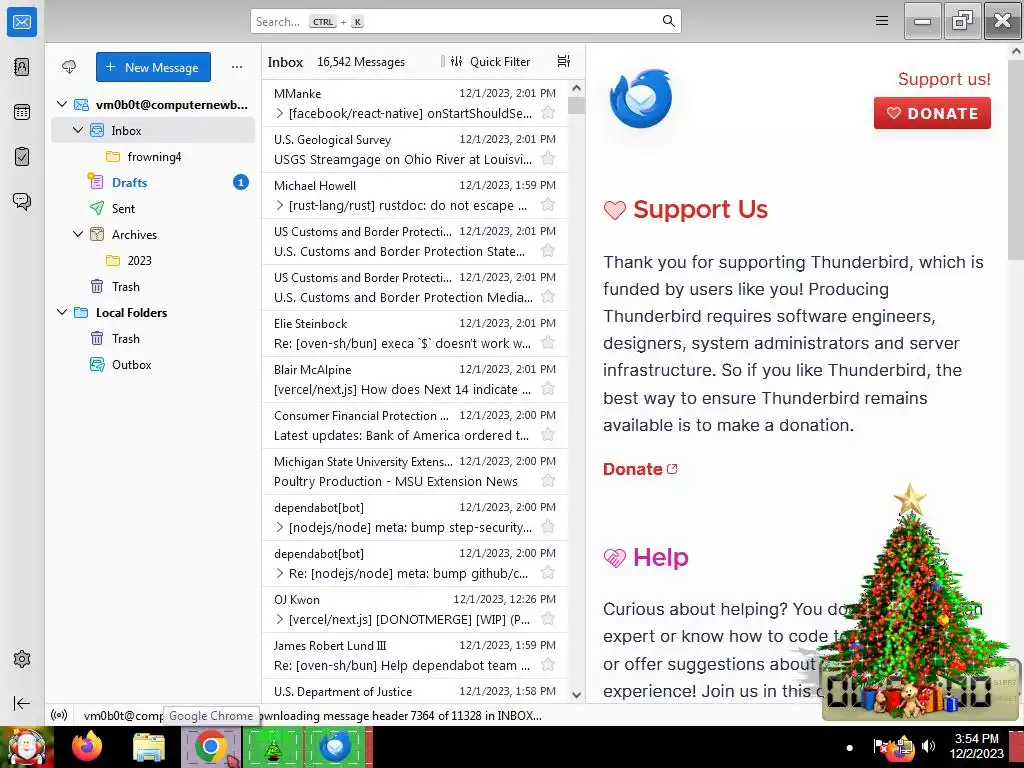Click Thunderbird taskbar icon

pos(336,747)
